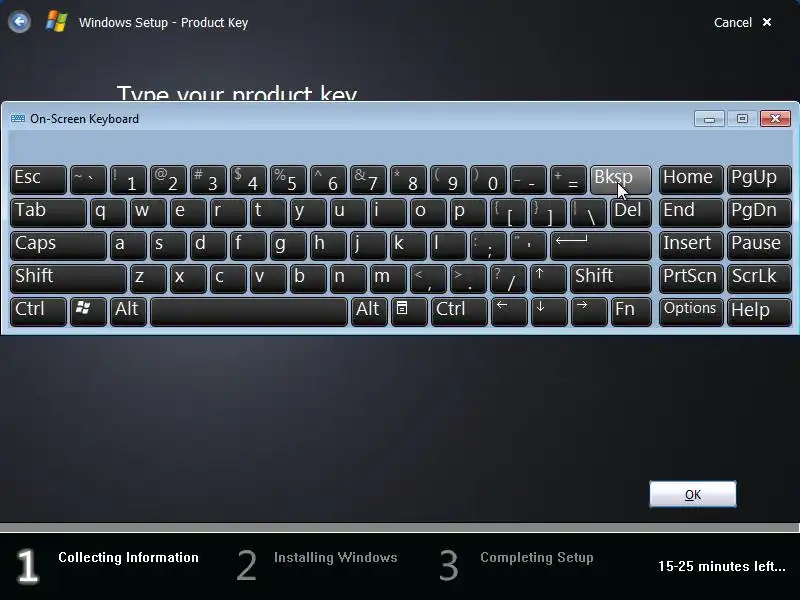The width and height of the screenshot is (800, 600).
Task: Tap the 5 percent key
Action: pyautogui.click(x=288, y=180)
